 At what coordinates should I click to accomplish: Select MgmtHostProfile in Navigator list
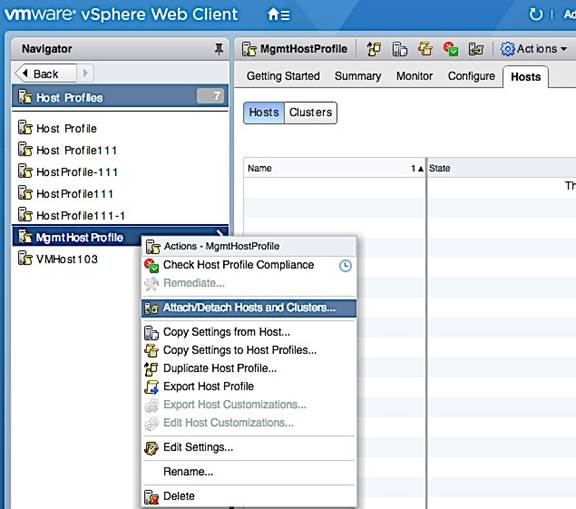pyautogui.click(x=120, y=237)
